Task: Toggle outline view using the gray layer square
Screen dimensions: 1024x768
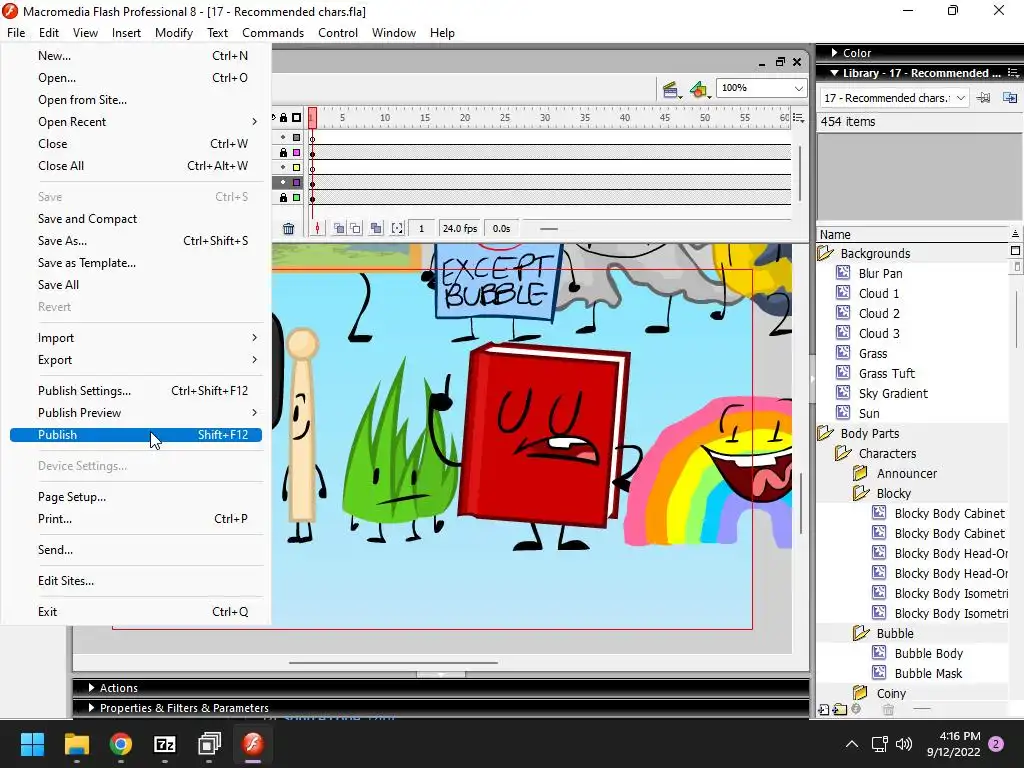Action: [296, 137]
